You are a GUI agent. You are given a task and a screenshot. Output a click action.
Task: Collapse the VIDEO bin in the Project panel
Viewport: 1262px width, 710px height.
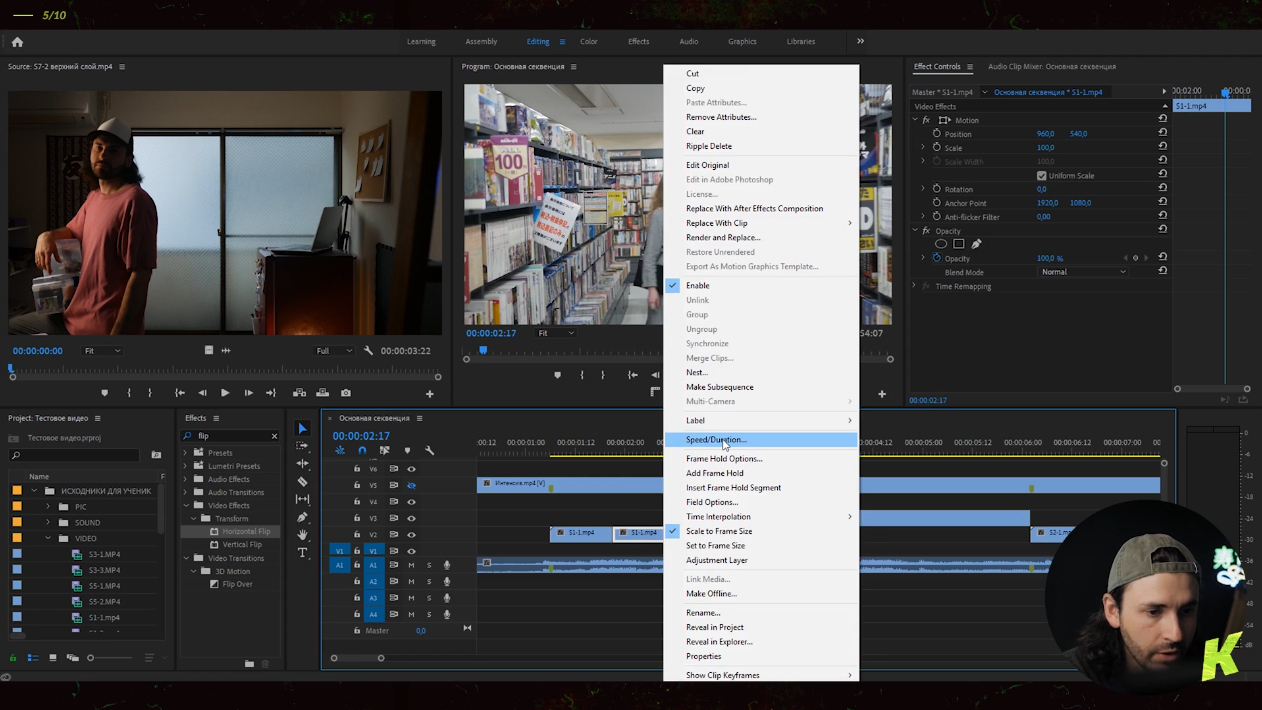click(x=48, y=538)
